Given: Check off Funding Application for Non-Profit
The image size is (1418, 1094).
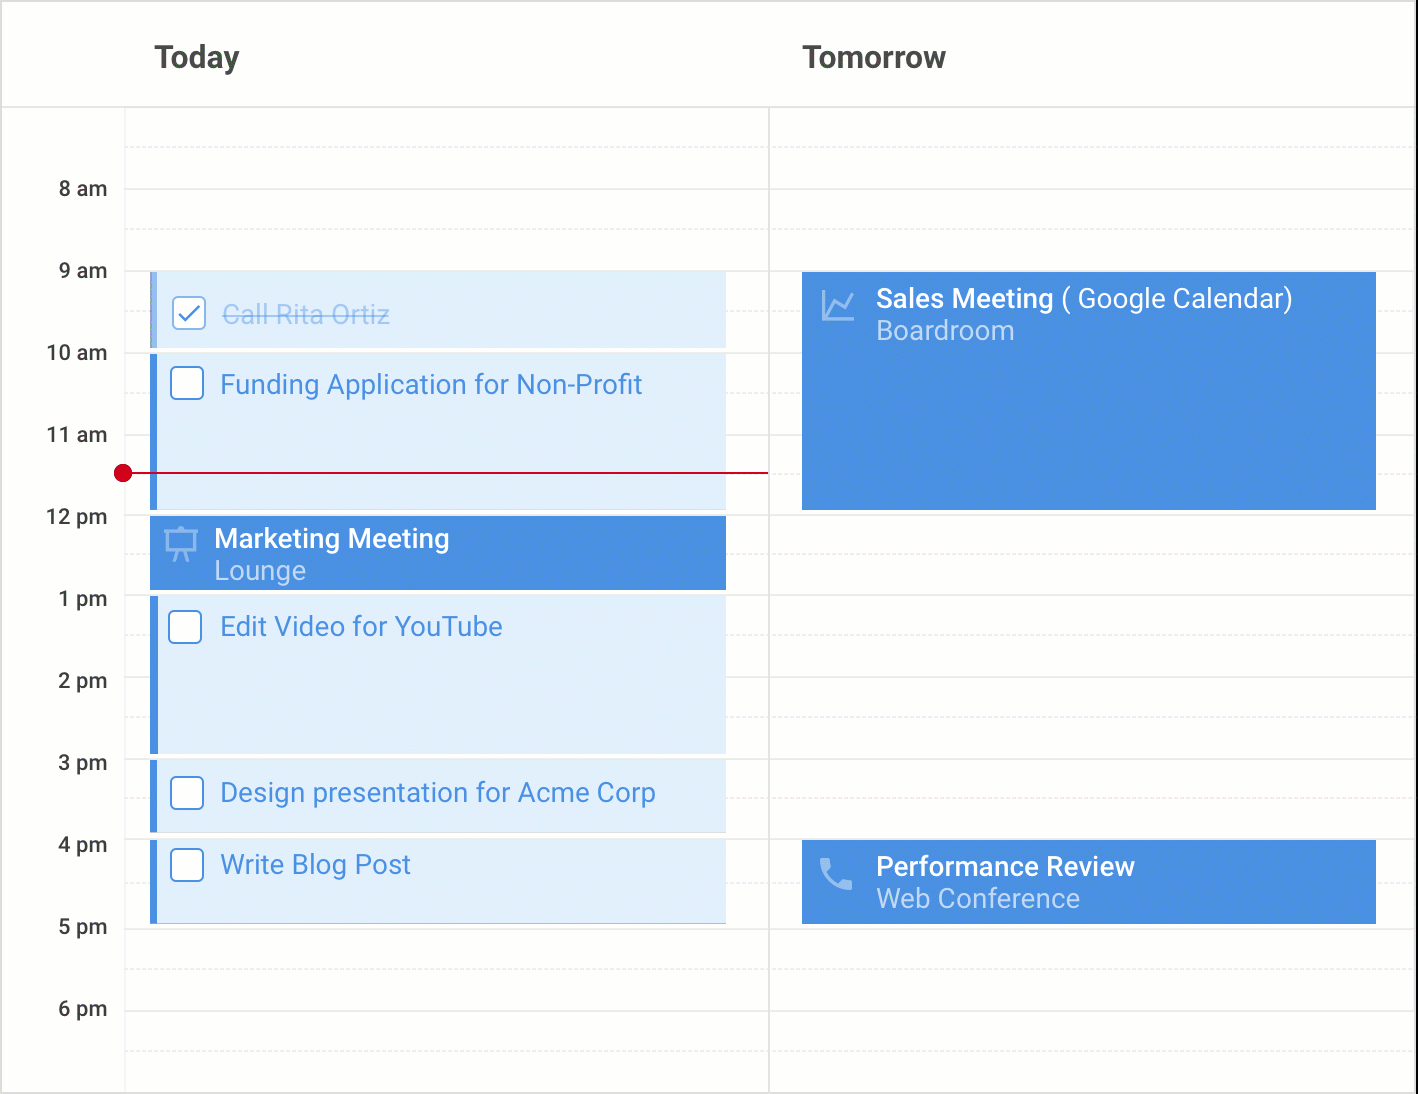Looking at the screenshot, I should pos(187,383).
